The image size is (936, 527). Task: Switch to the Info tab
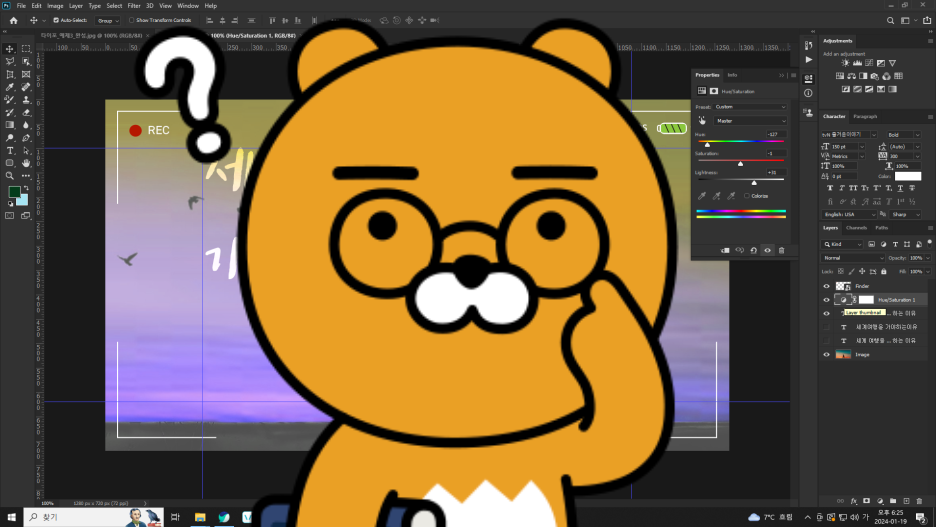(x=732, y=75)
